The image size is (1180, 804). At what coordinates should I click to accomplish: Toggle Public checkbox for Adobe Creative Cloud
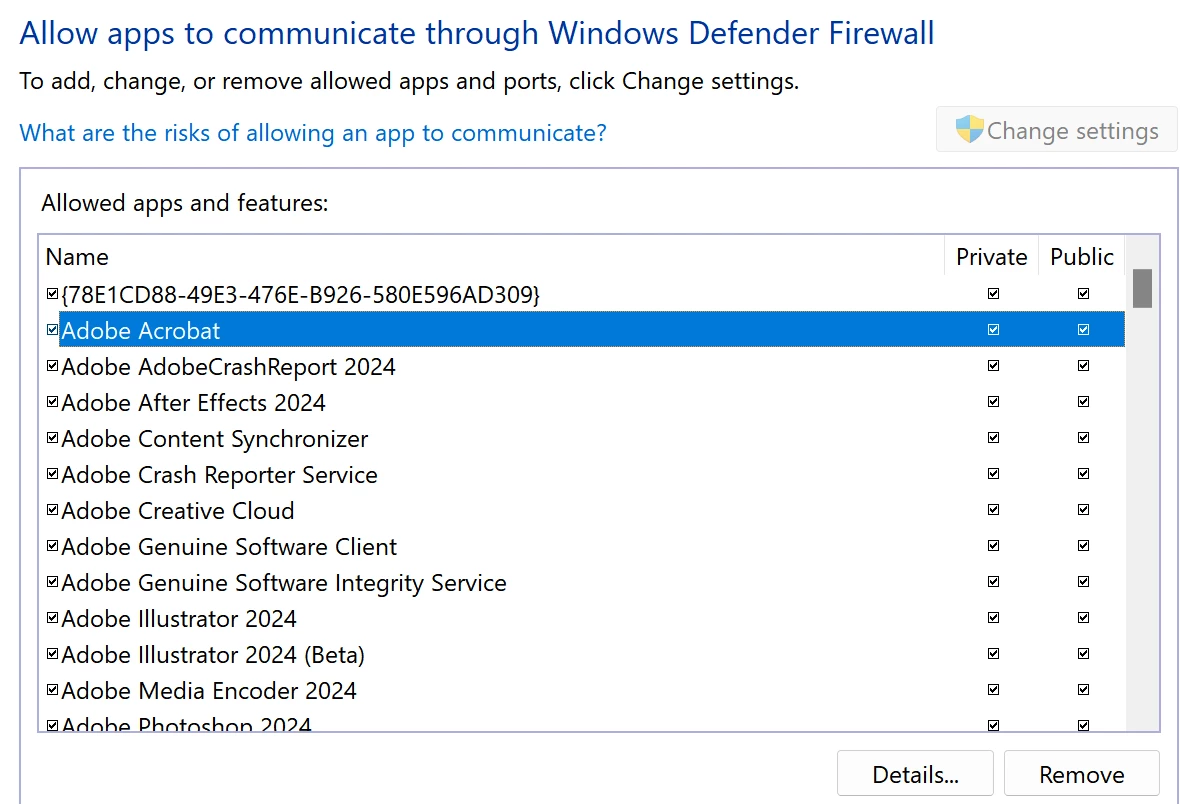tap(1084, 510)
